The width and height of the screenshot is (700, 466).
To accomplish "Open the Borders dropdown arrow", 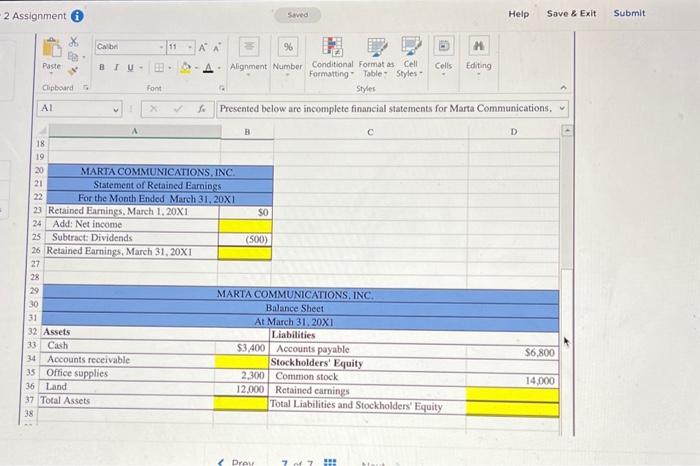I will [170, 68].
